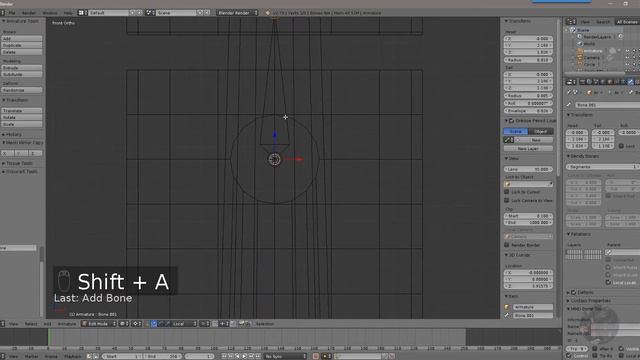The image size is (640, 360).
Task: Expand the History panel
Action: coord(12,134)
